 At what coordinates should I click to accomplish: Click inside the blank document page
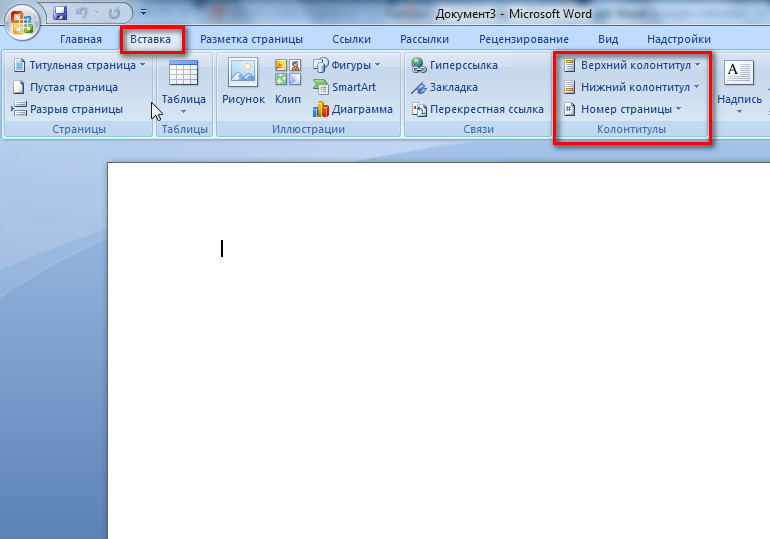[439, 350]
